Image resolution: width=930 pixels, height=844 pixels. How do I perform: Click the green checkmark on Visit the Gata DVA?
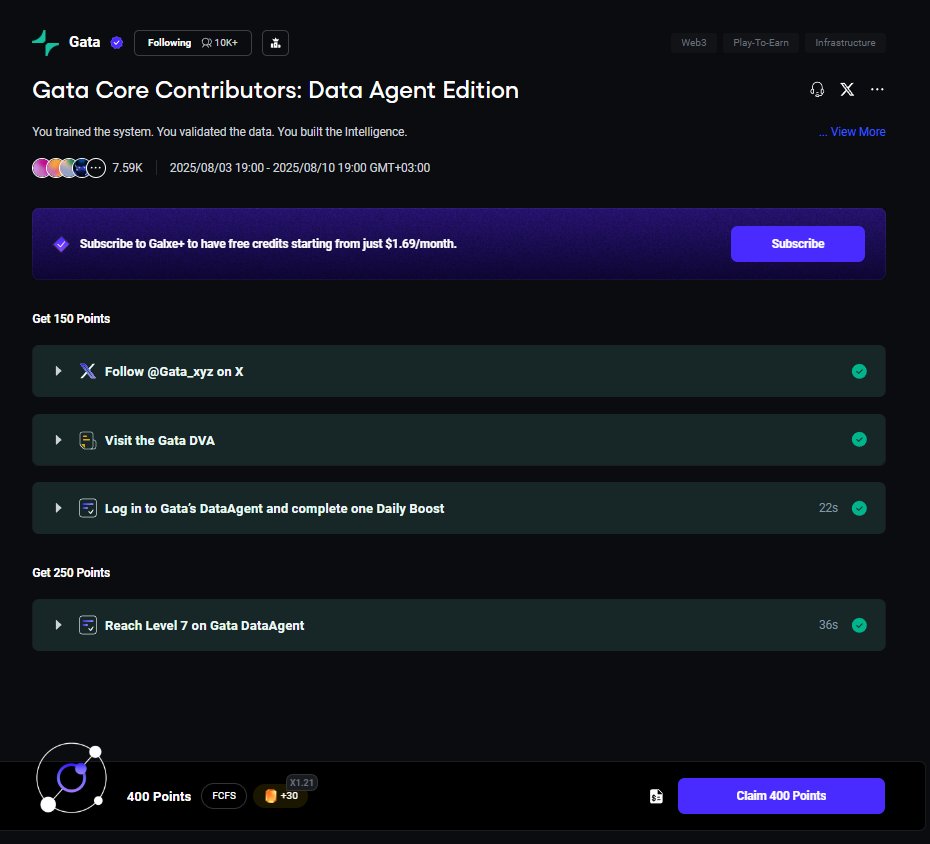859,439
